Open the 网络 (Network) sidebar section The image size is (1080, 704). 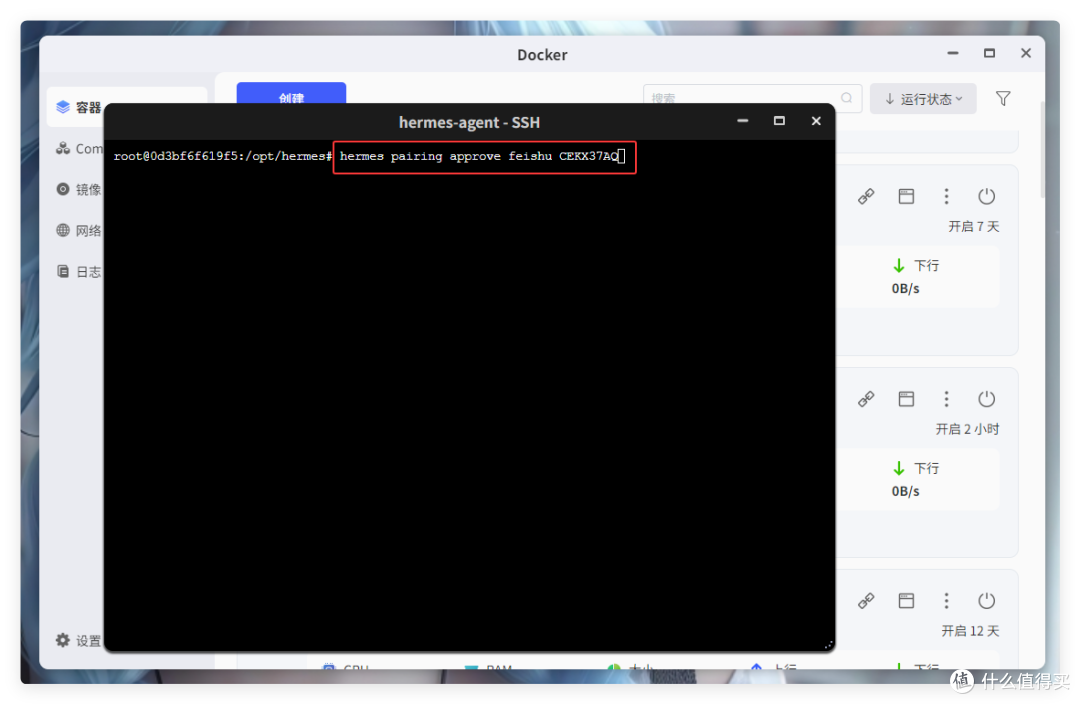click(78, 230)
